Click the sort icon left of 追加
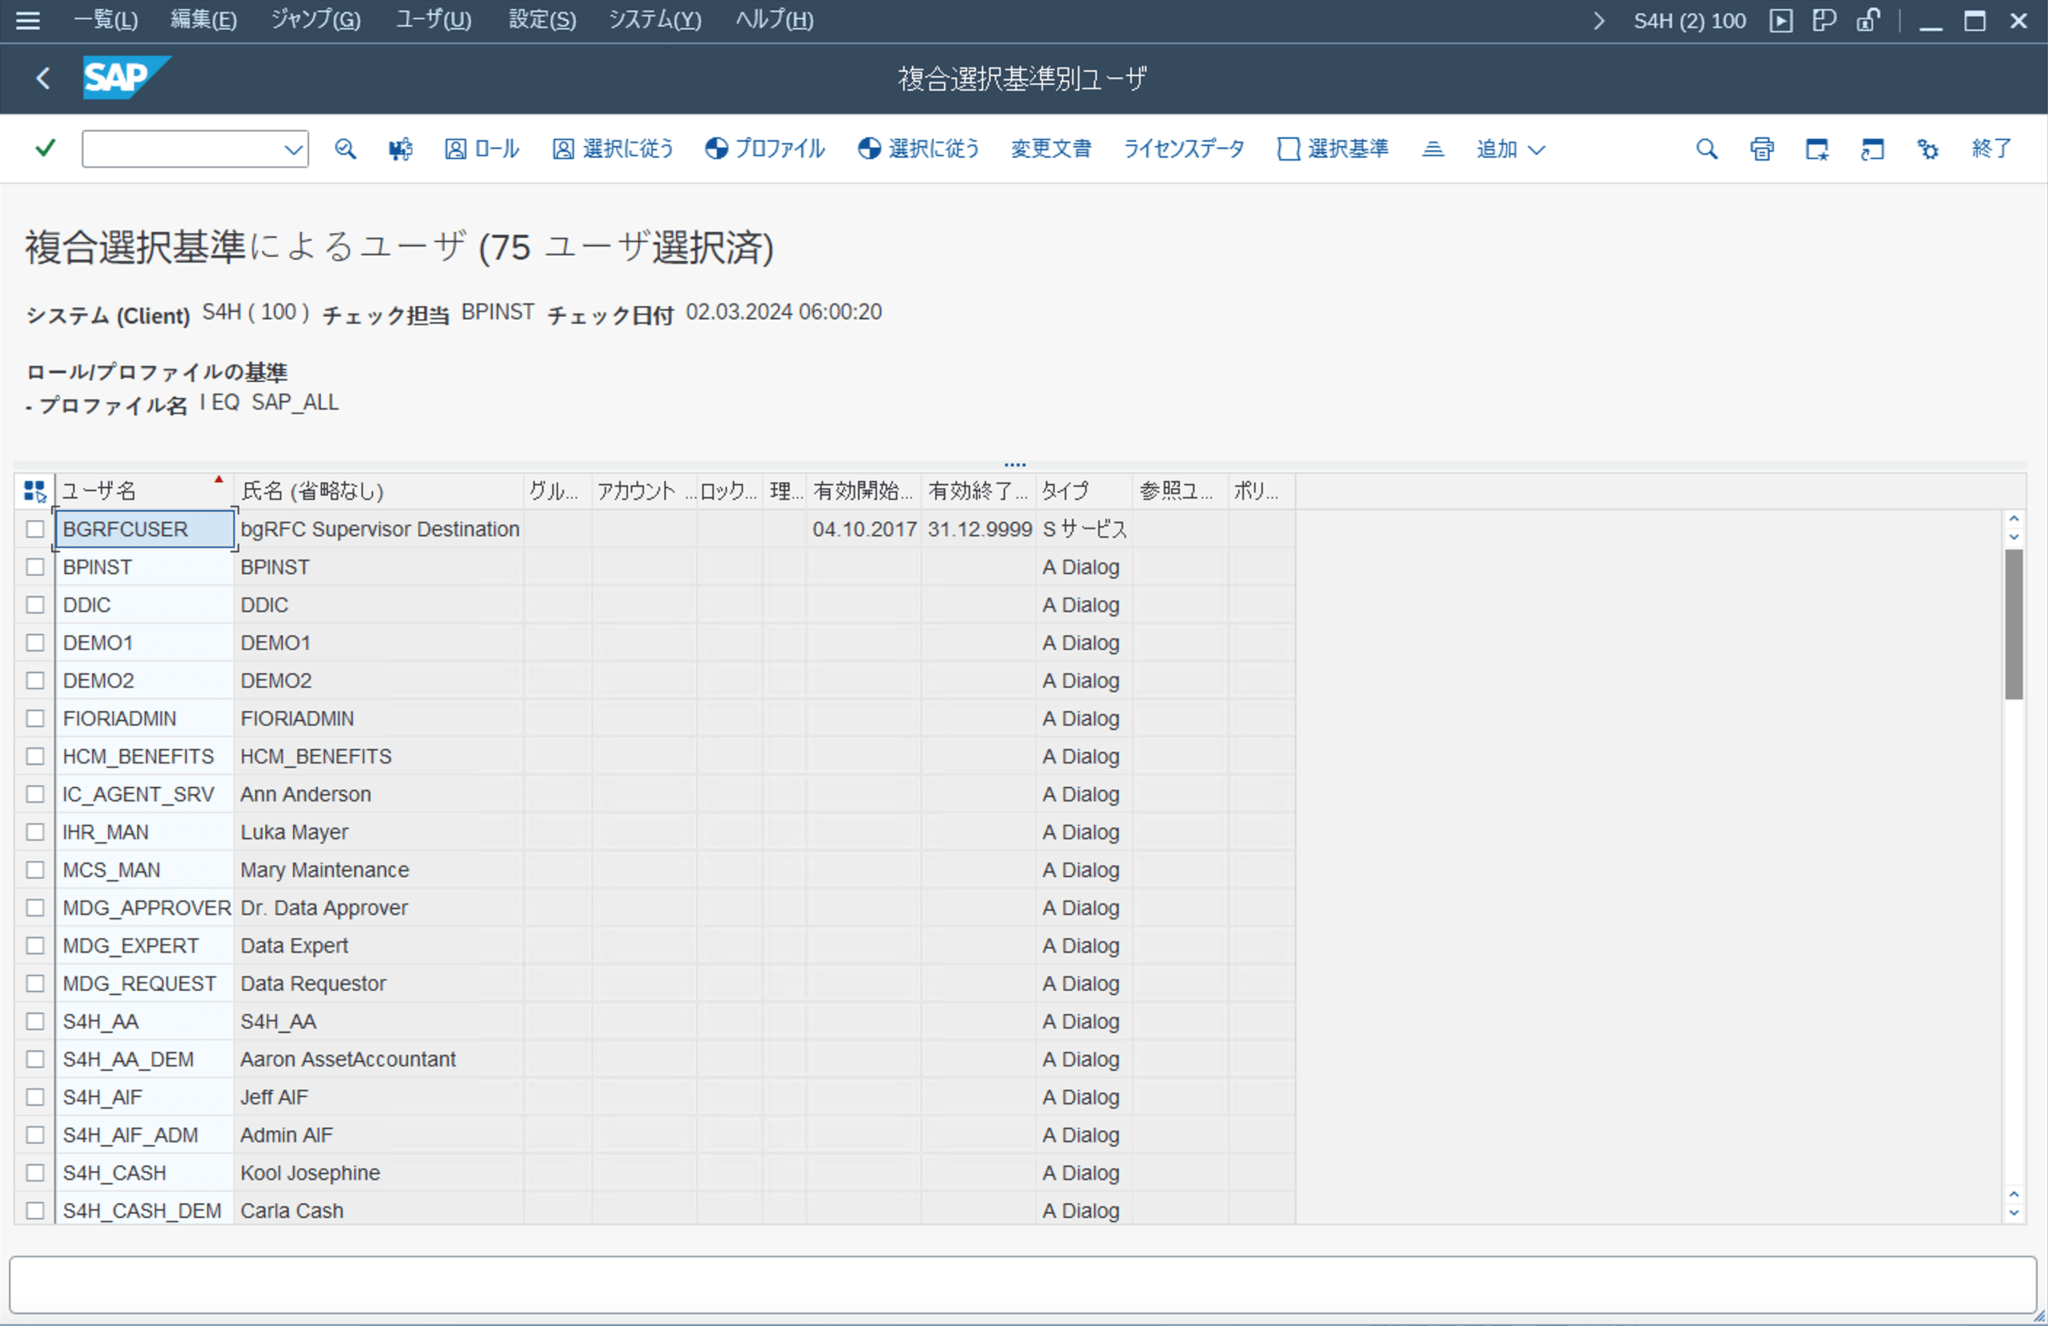The image size is (2048, 1326). coord(1432,148)
